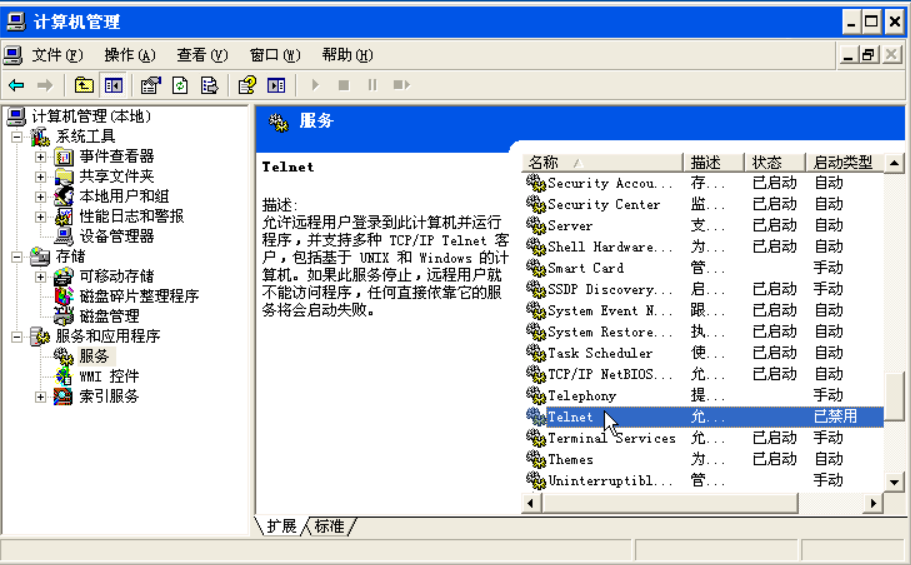Viewport: 911px width, 565px height.
Task: Open the 帮助(H) menu
Action: [347, 55]
